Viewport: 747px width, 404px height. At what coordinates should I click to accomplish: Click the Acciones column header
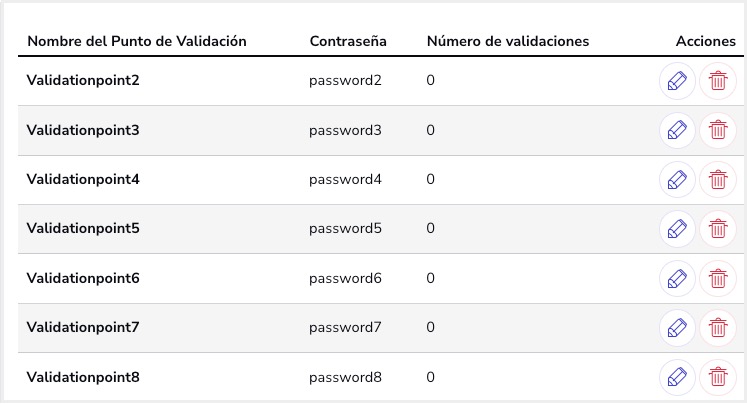[x=706, y=41]
